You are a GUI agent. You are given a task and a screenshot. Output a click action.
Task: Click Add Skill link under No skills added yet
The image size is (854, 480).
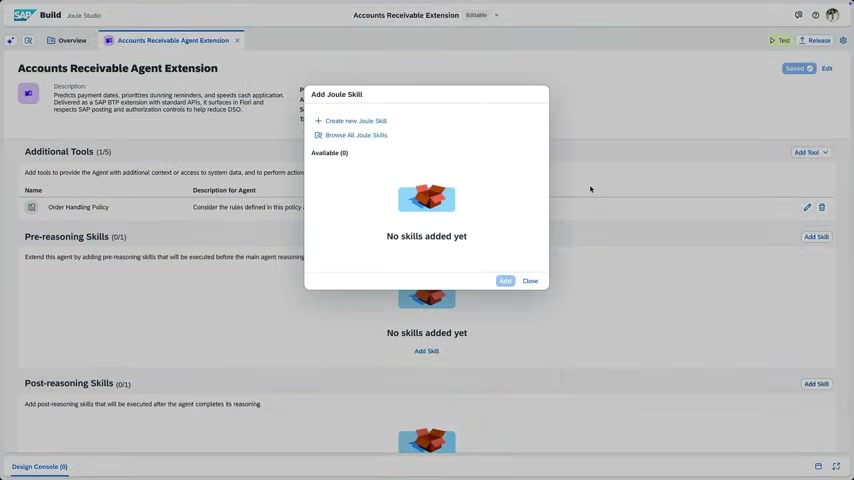pyautogui.click(x=426, y=351)
